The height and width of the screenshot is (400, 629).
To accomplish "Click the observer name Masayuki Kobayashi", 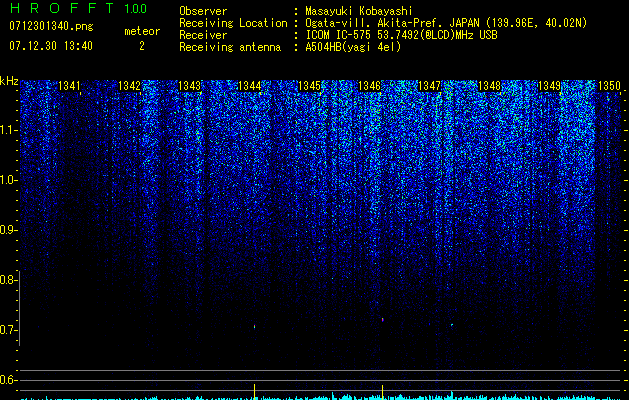I will (x=359, y=11).
